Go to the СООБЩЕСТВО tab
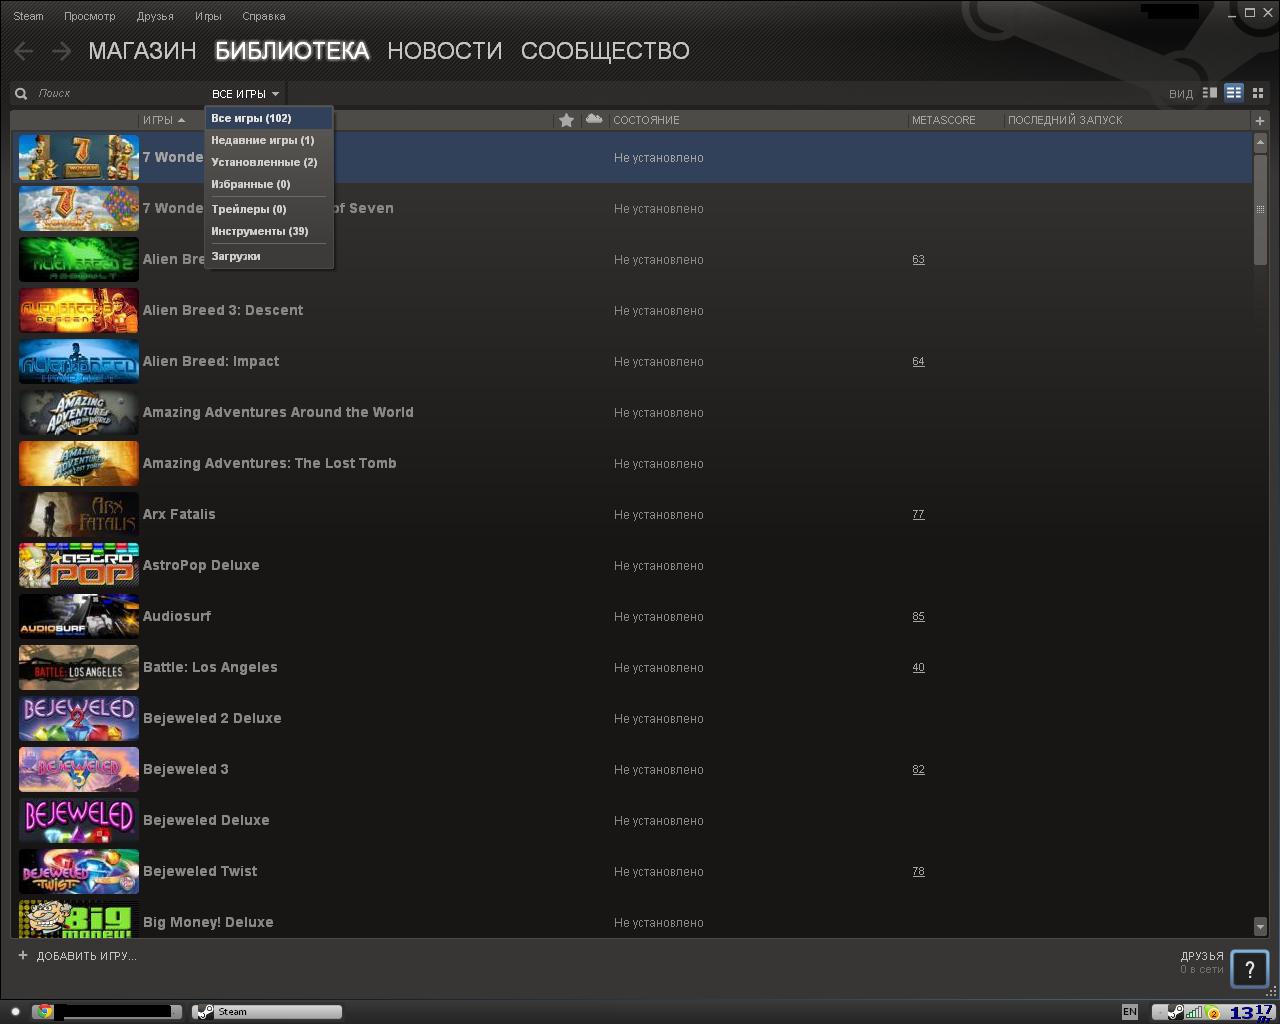Image resolution: width=1280 pixels, height=1024 pixels. click(x=605, y=51)
